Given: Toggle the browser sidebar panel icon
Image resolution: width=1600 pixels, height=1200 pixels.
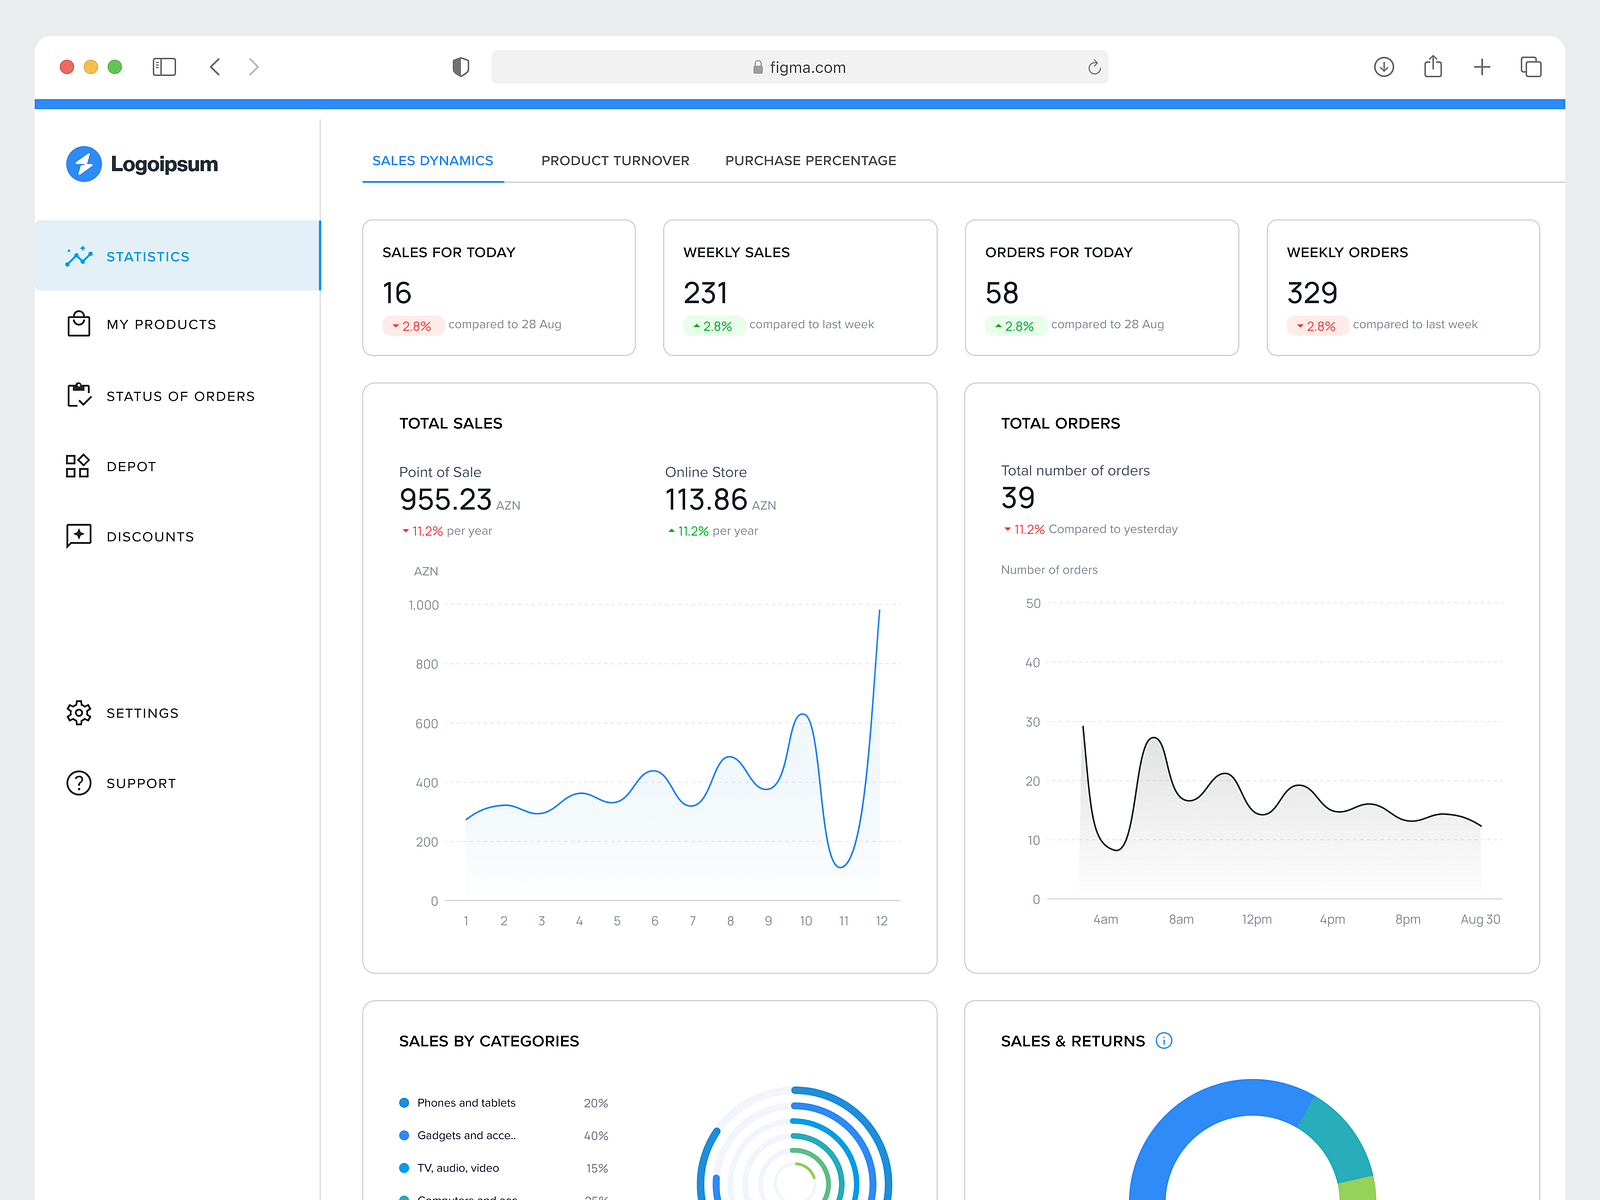Looking at the screenshot, I should pyautogui.click(x=164, y=67).
